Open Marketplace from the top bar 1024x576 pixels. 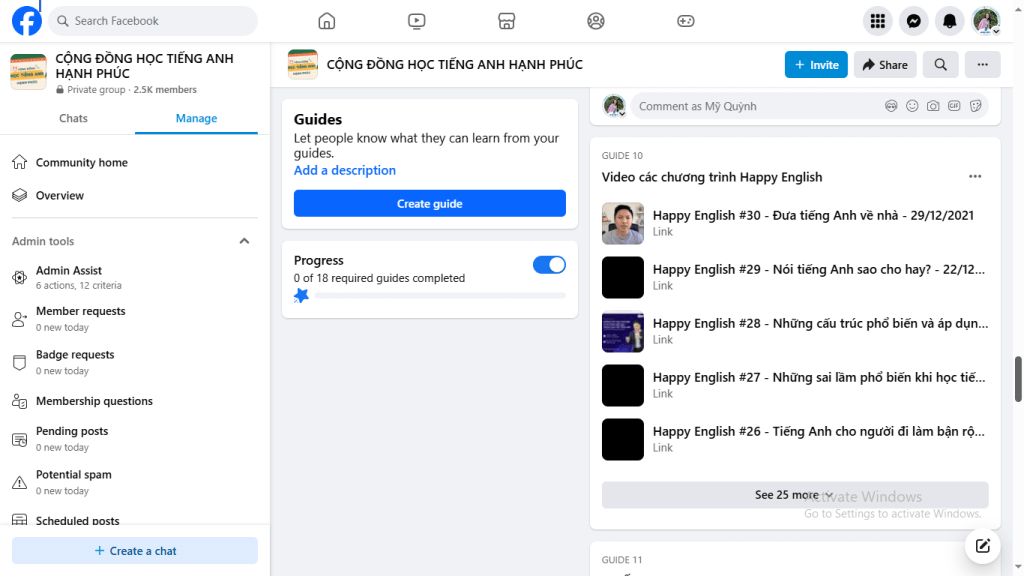[x=506, y=20]
